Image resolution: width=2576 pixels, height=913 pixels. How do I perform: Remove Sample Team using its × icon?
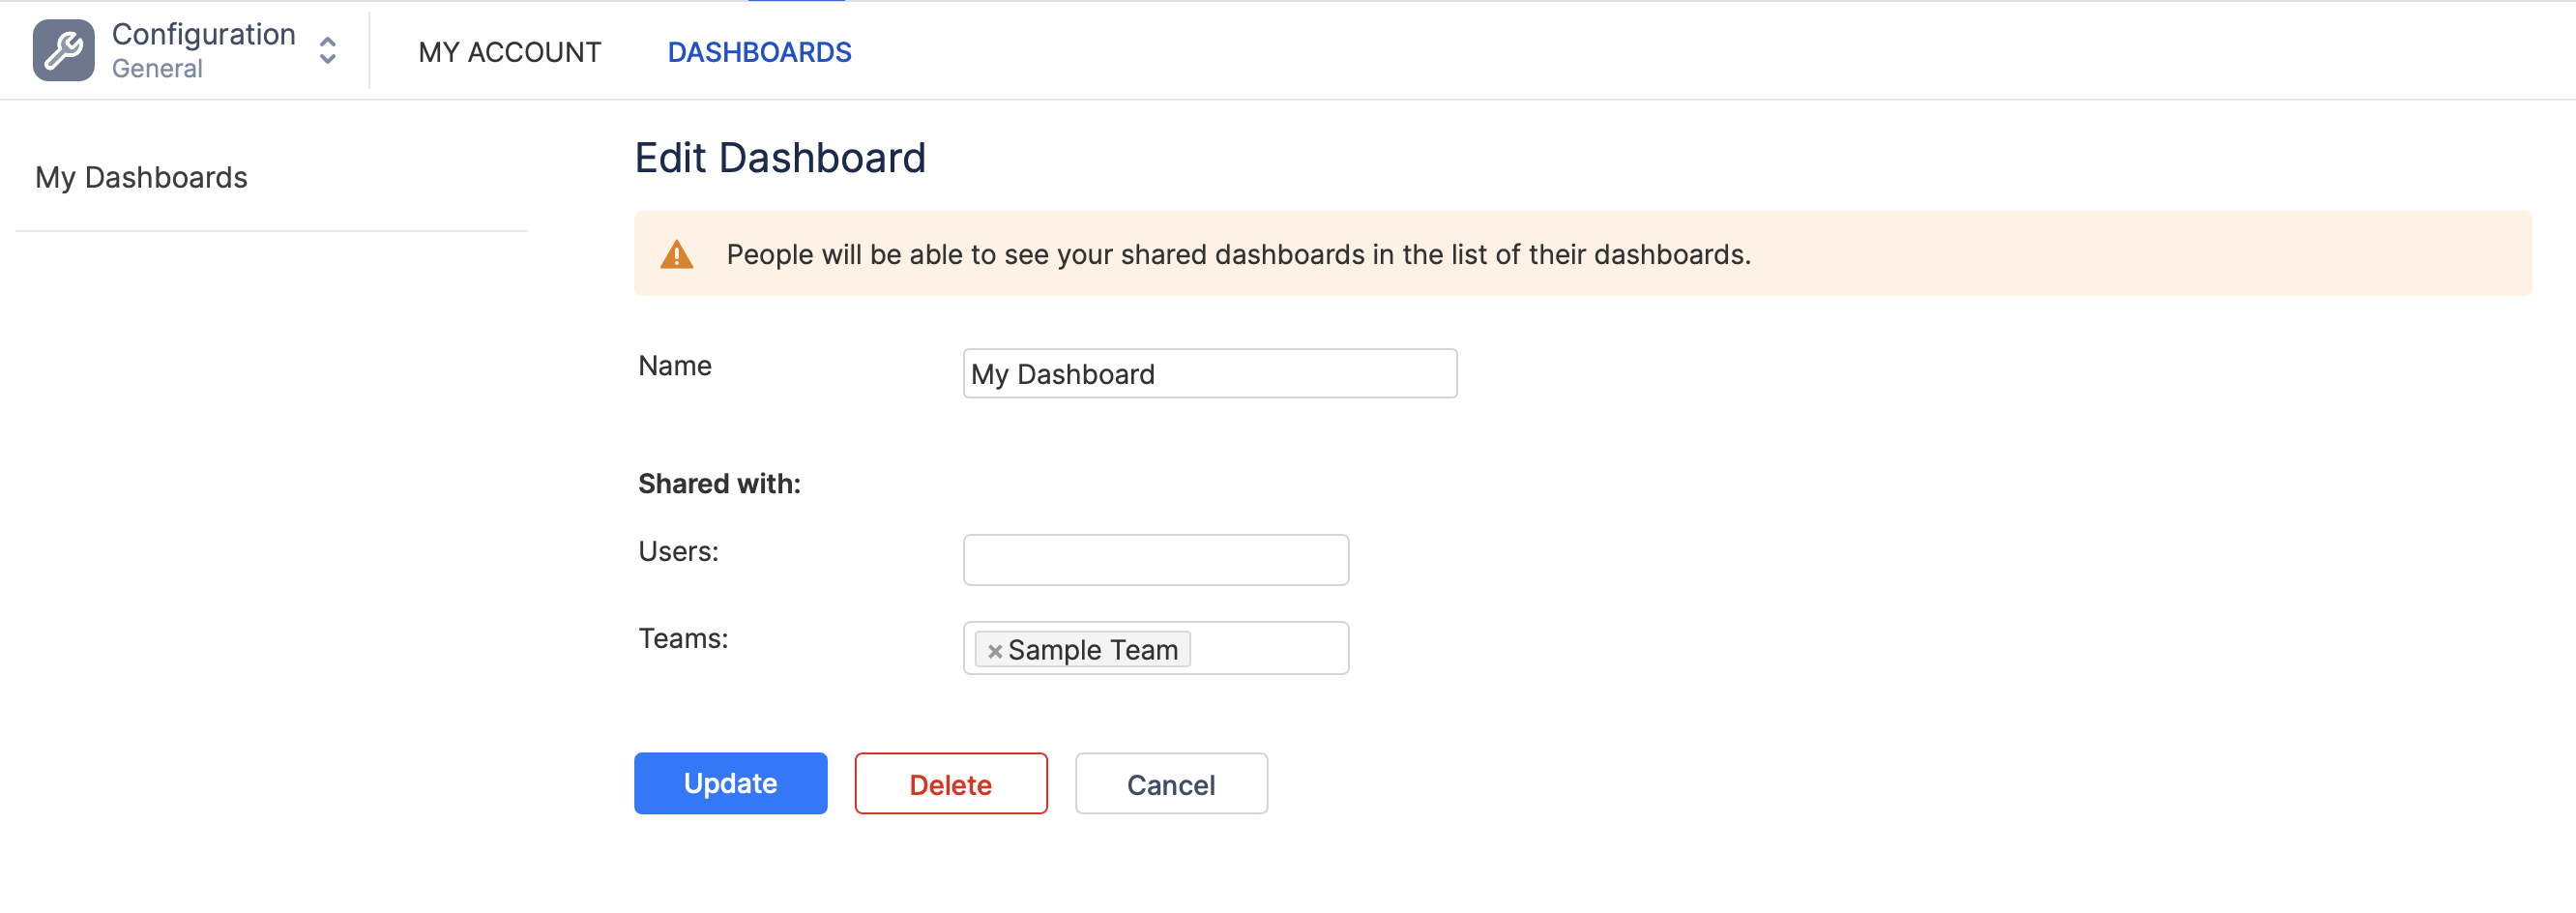click(x=994, y=651)
